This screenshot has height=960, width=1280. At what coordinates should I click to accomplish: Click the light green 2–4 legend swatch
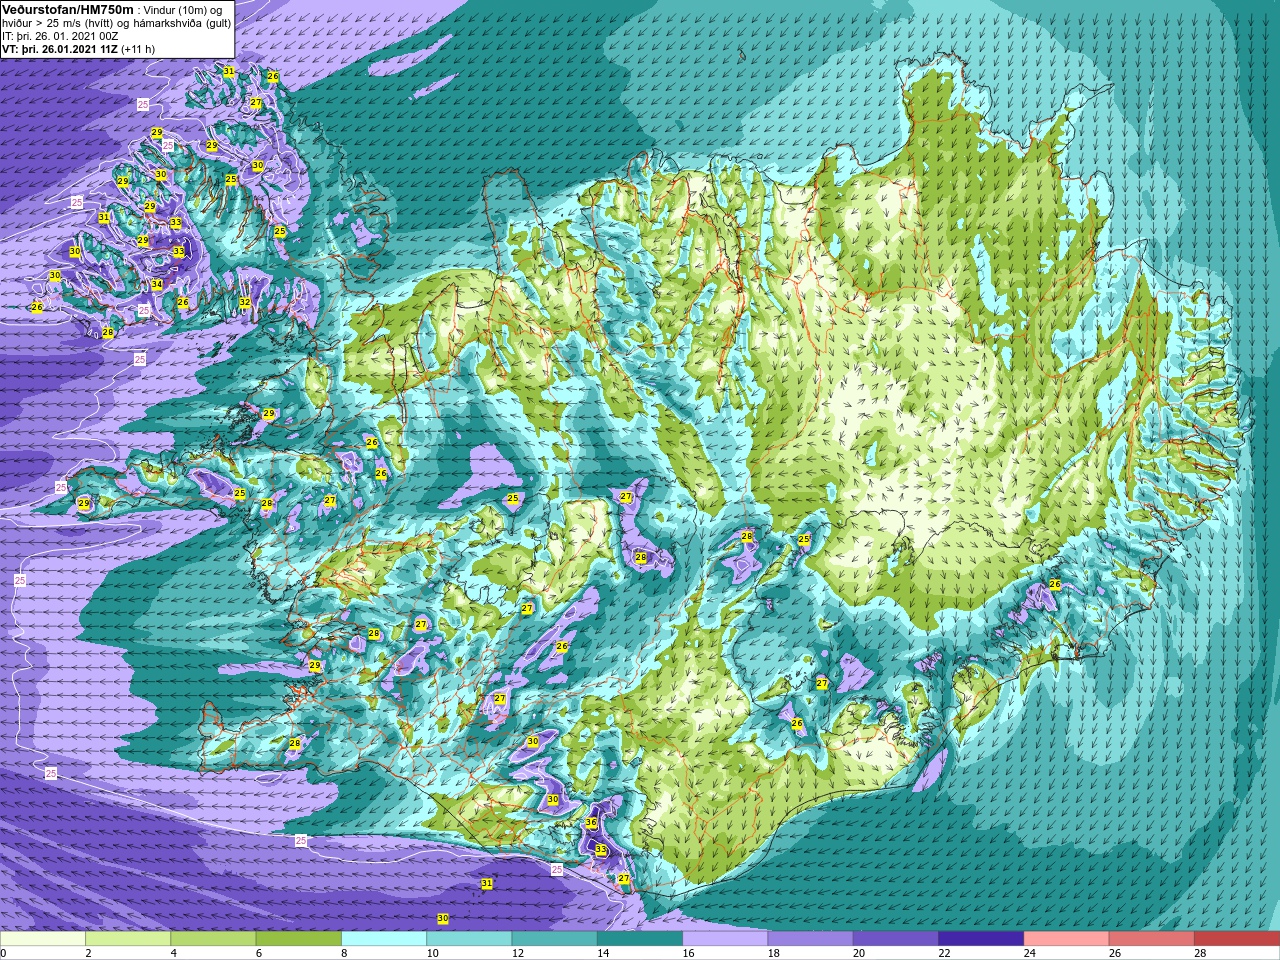tap(128, 939)
